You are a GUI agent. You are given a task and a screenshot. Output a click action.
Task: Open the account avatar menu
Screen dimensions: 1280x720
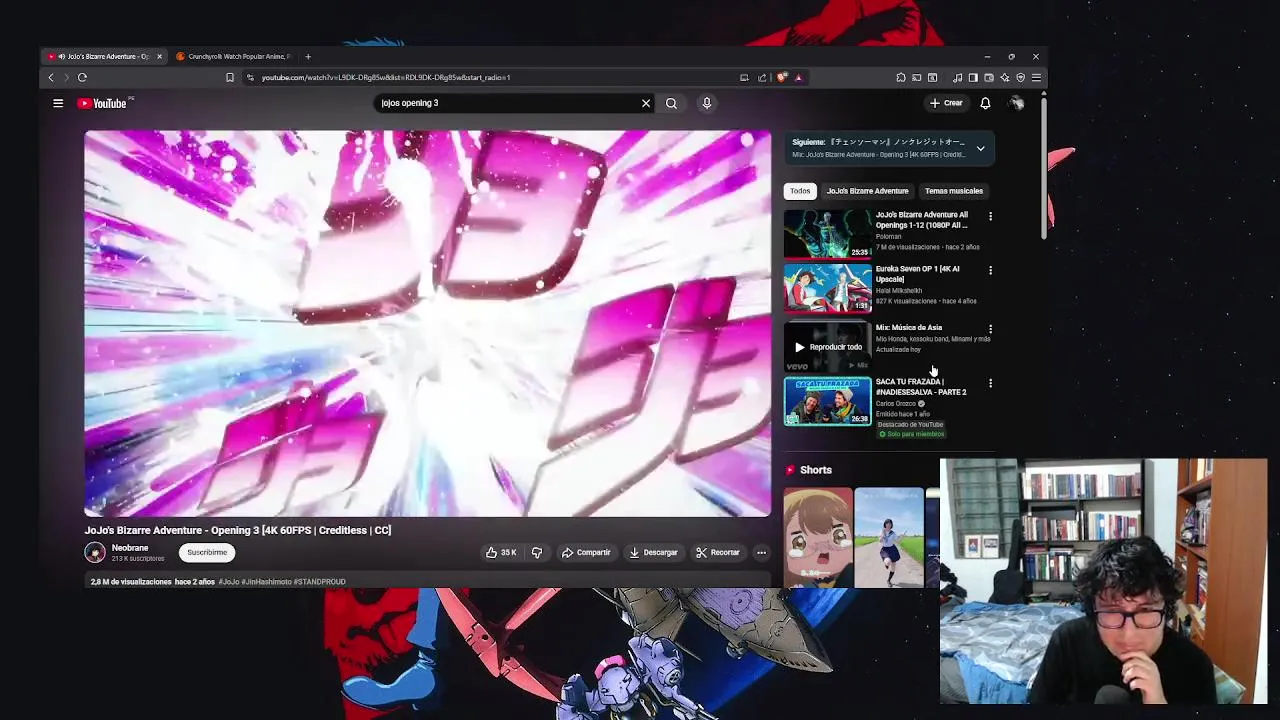click(x=1016, y=103)
